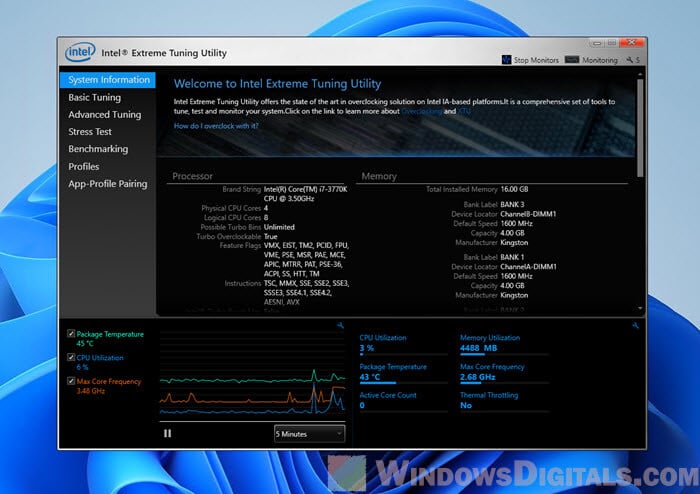Image resolution: width=700 pixels, height=494 pixels.
Task: Select the Package Temperature 43 °C monitor tile
Action: coord(403,372)
